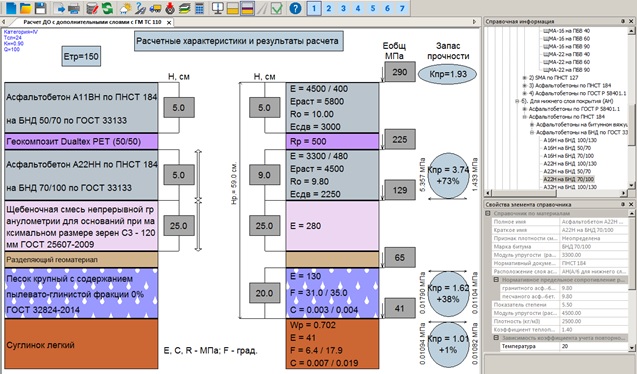Click the blue question mark help icon
The image size is (637, 374).
tap(295, 8)
